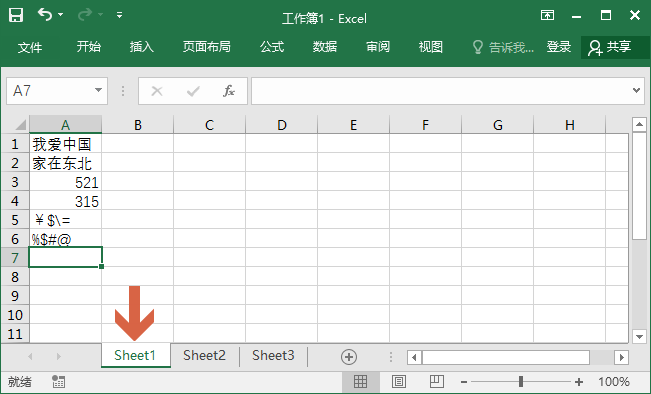Click the Save icon in title bar
Image resolution: width=651 pixels, height=394 pixels.
pos(16,15)
